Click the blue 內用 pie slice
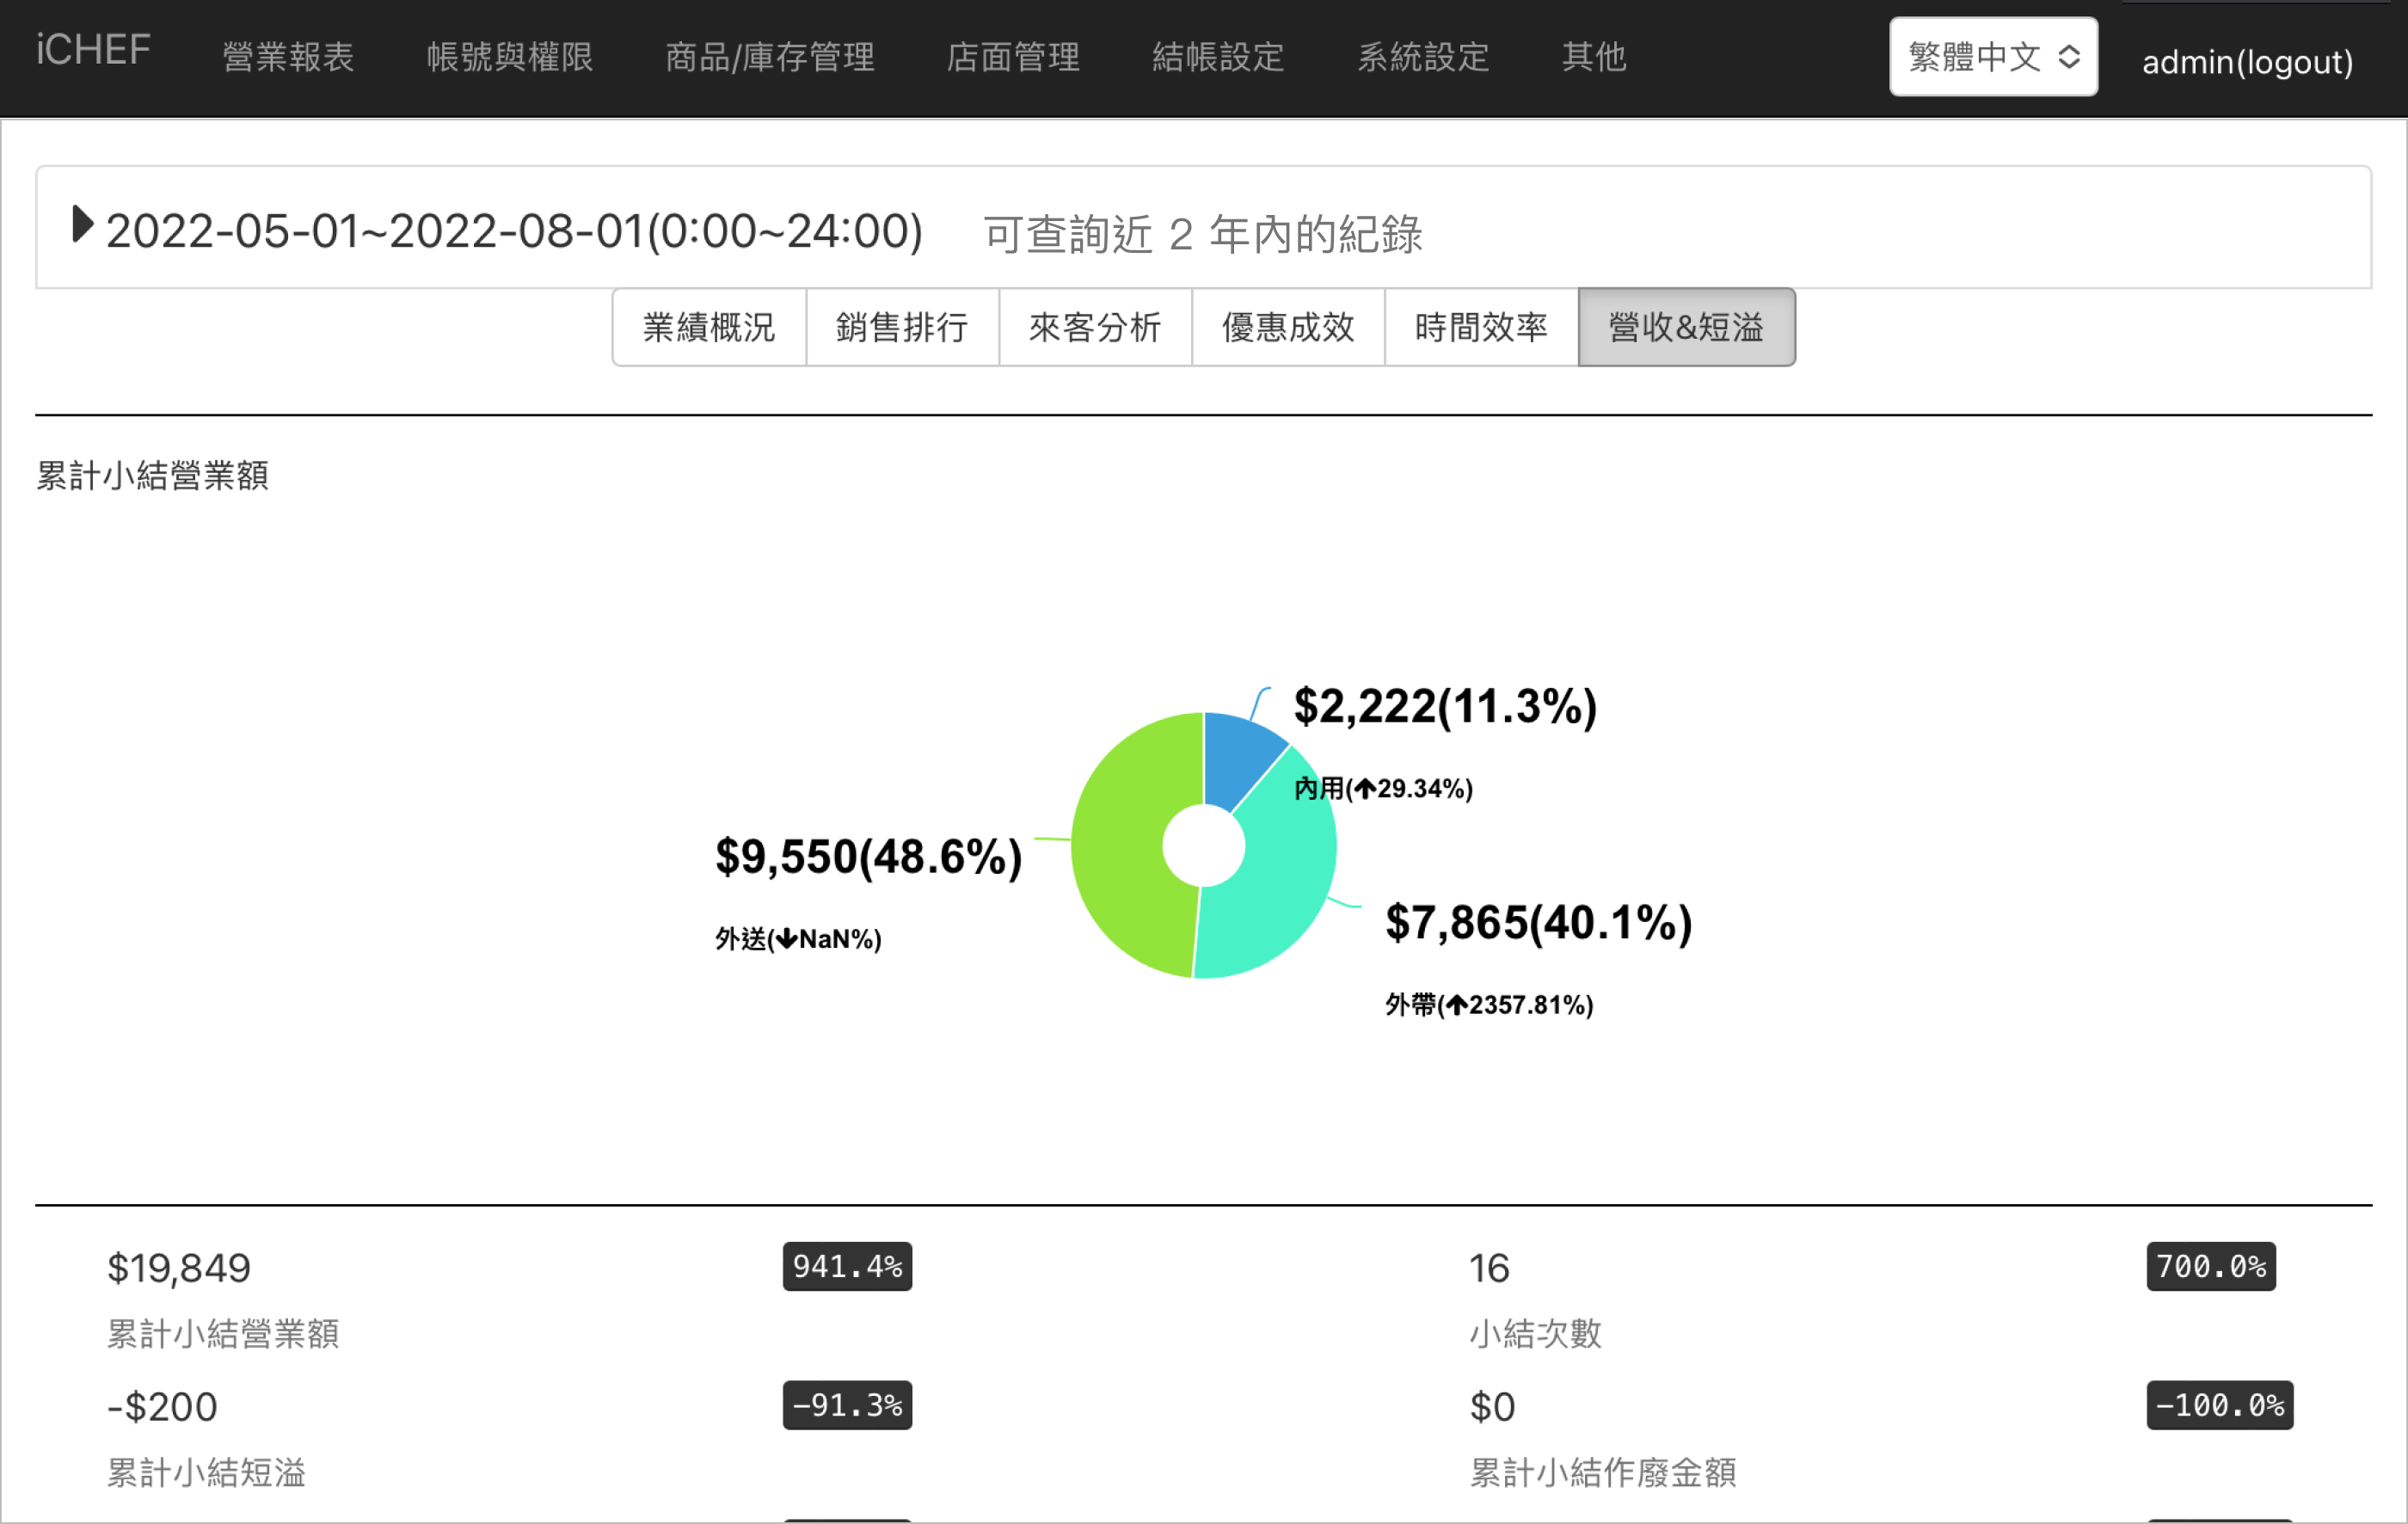Screen dimensions: 2408x1524 coord(1237,755)
